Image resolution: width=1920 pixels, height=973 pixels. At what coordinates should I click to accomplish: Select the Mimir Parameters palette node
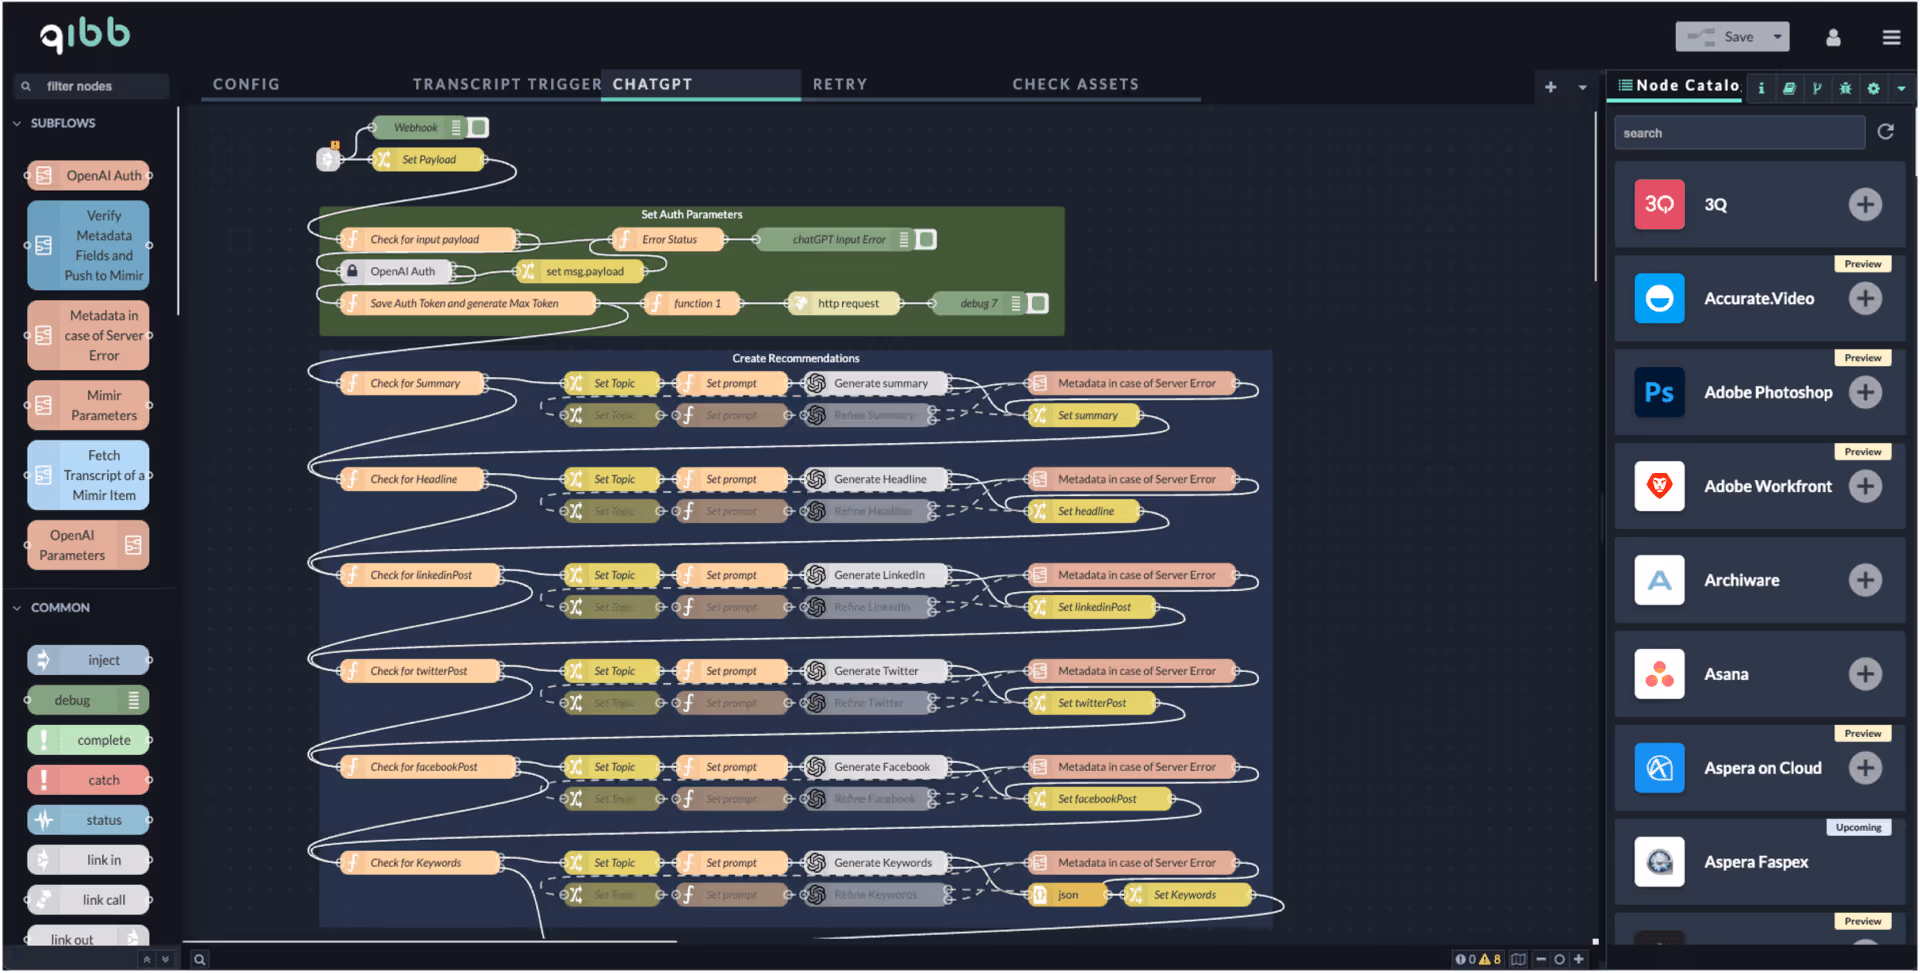tap(89, 406)
